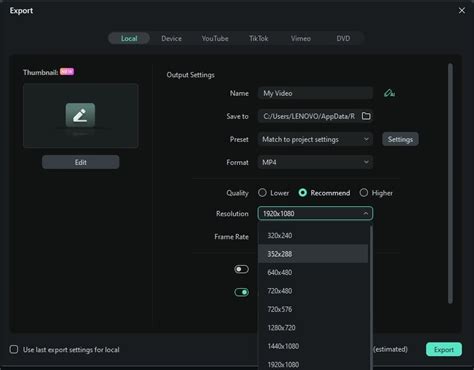This screenshot has width=474, height=370.
Task: Open preset Settings button
Action: 400,139
